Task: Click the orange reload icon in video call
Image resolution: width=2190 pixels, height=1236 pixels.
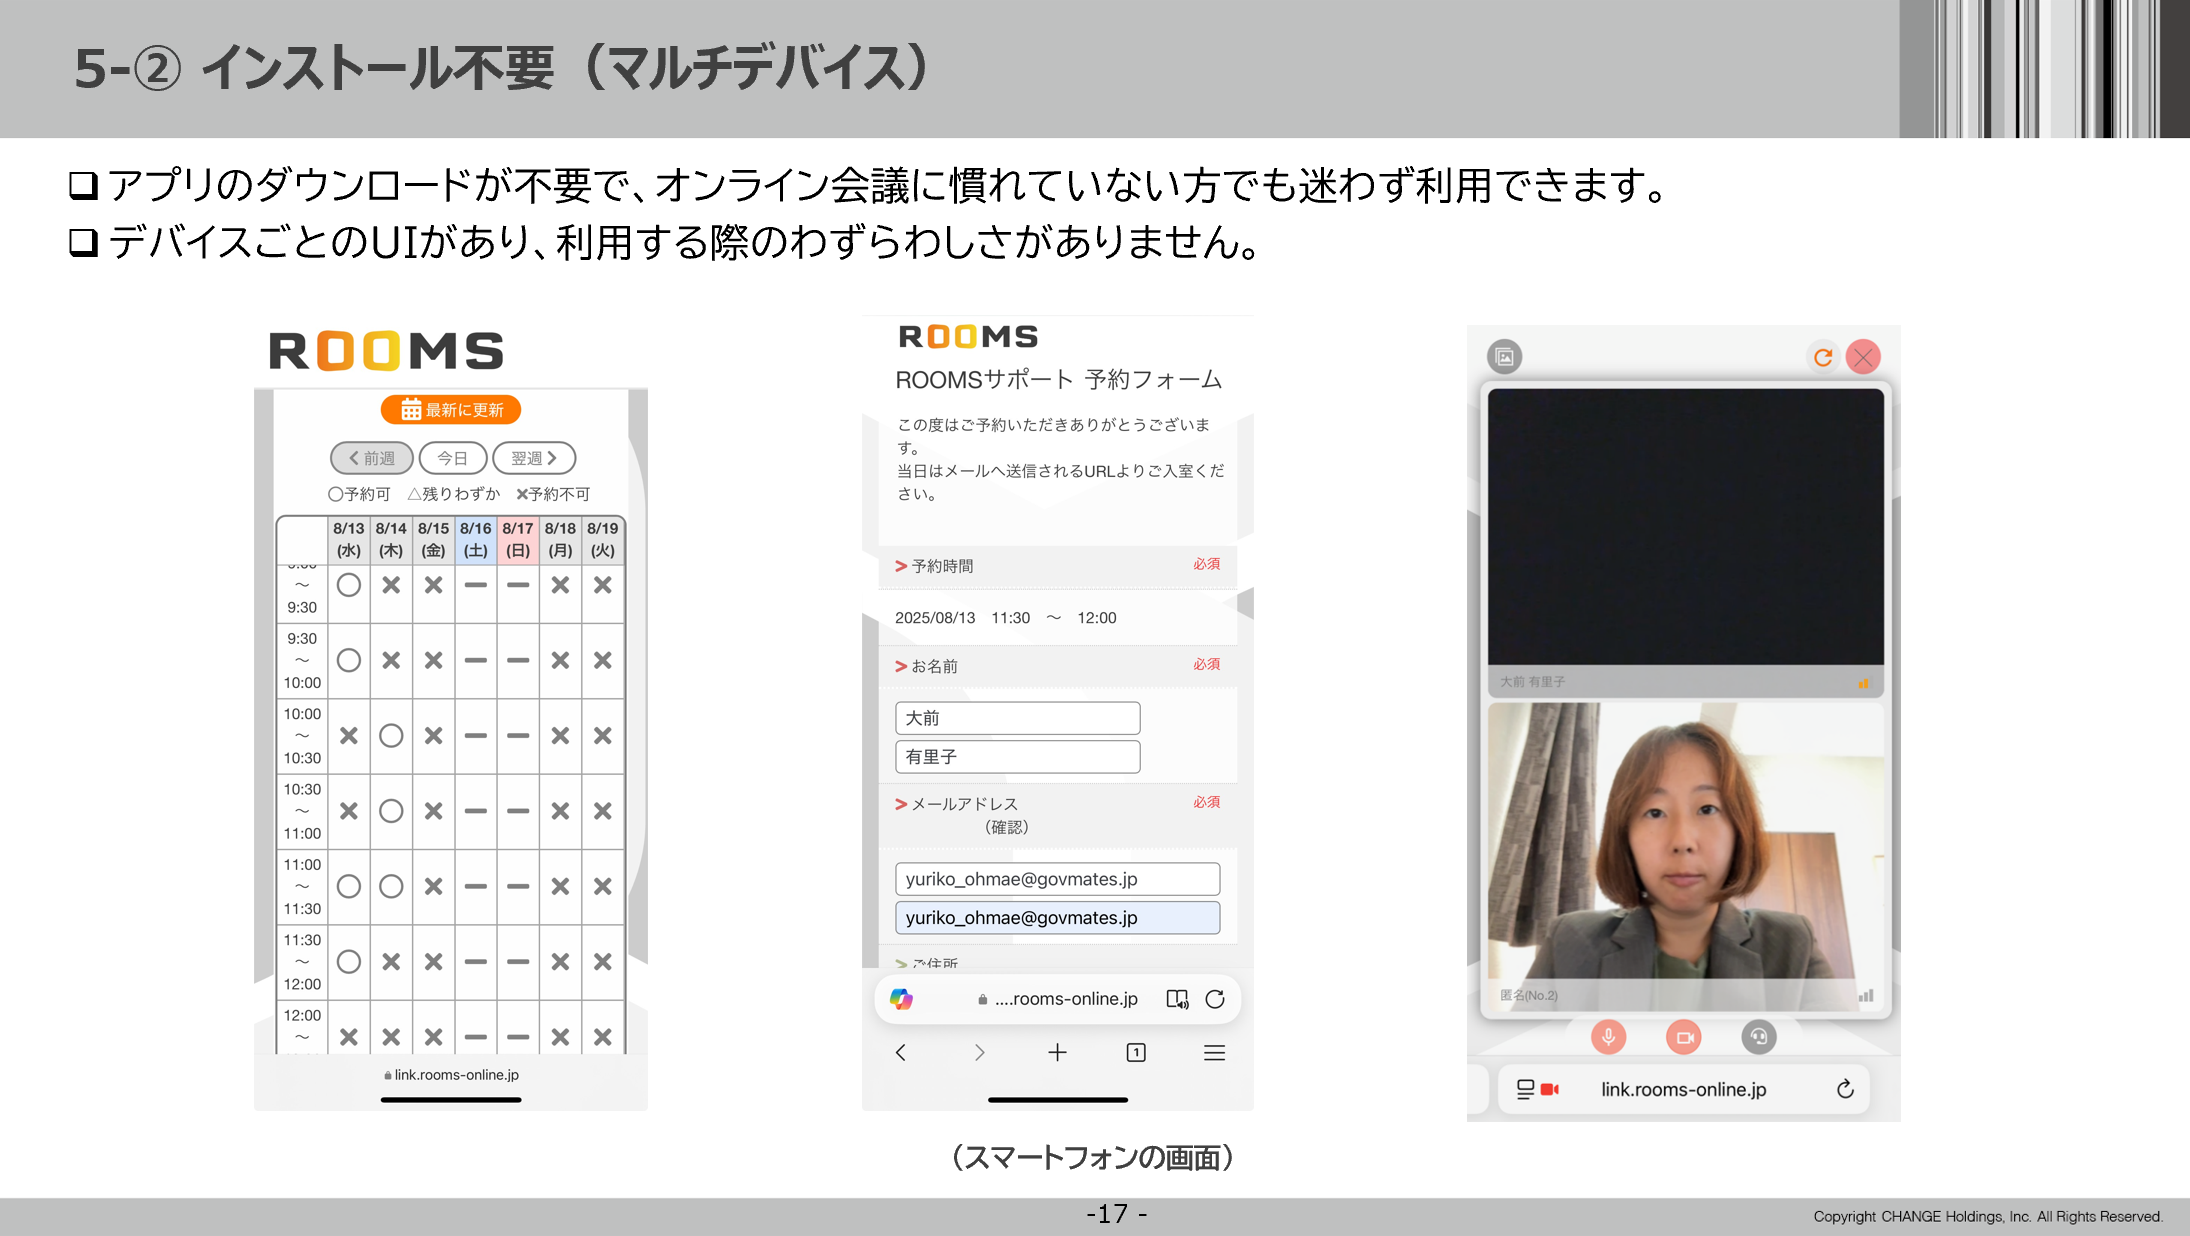Action: pos(1823,357)
